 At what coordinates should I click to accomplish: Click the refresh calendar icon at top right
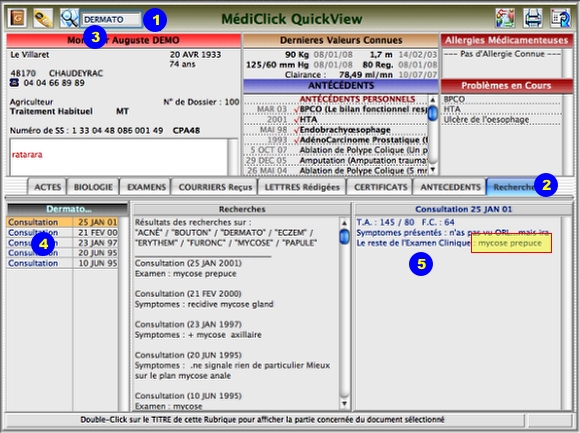click(560, 18)
